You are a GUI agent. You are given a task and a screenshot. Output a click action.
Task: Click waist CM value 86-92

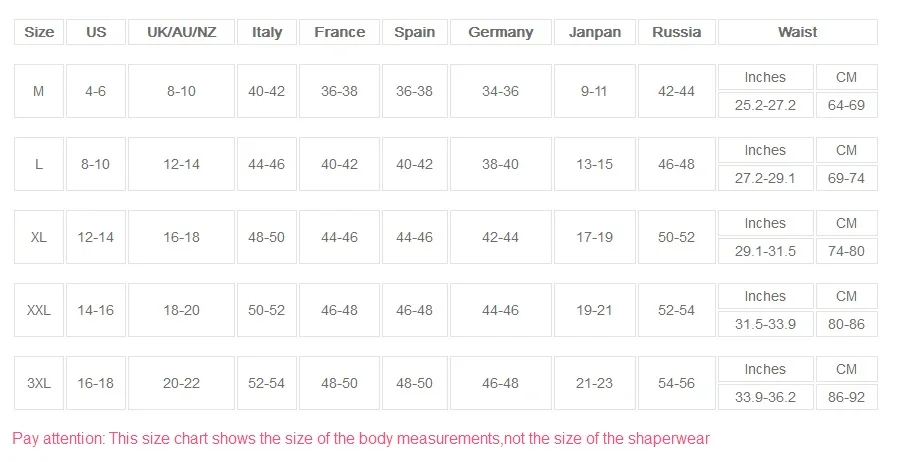(847, 397)
